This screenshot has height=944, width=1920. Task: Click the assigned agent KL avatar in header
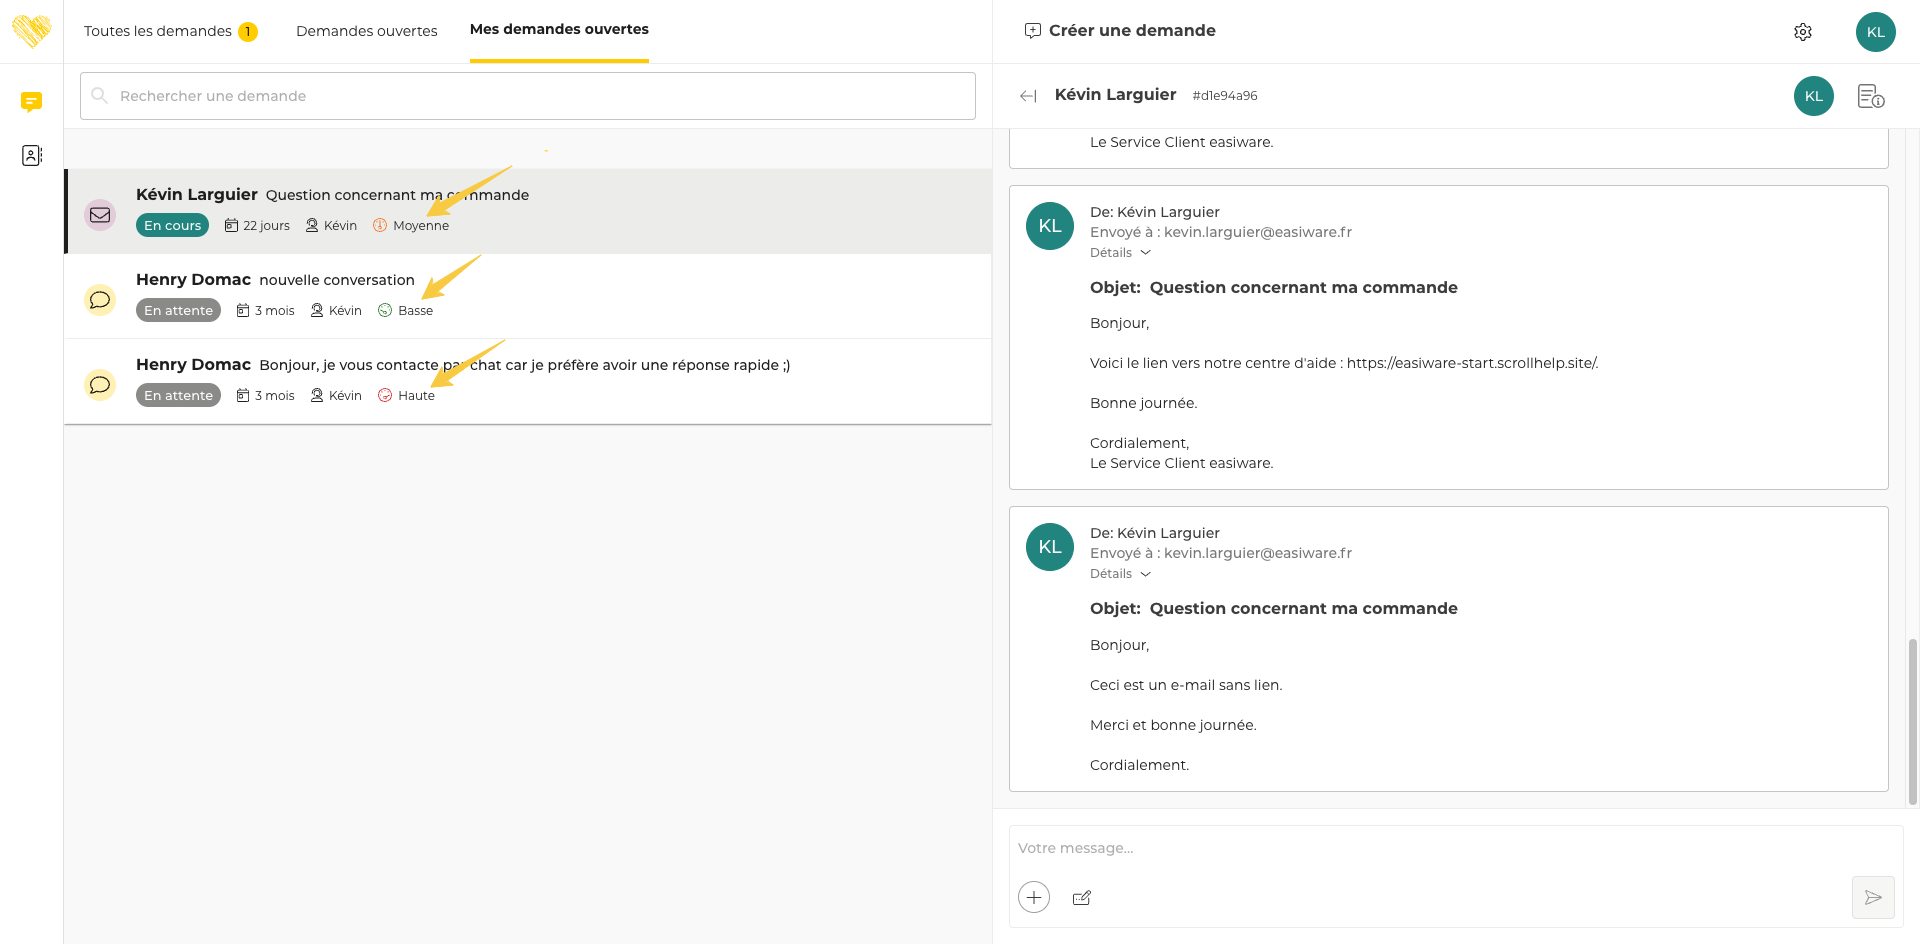click(x=1813, y=96)
